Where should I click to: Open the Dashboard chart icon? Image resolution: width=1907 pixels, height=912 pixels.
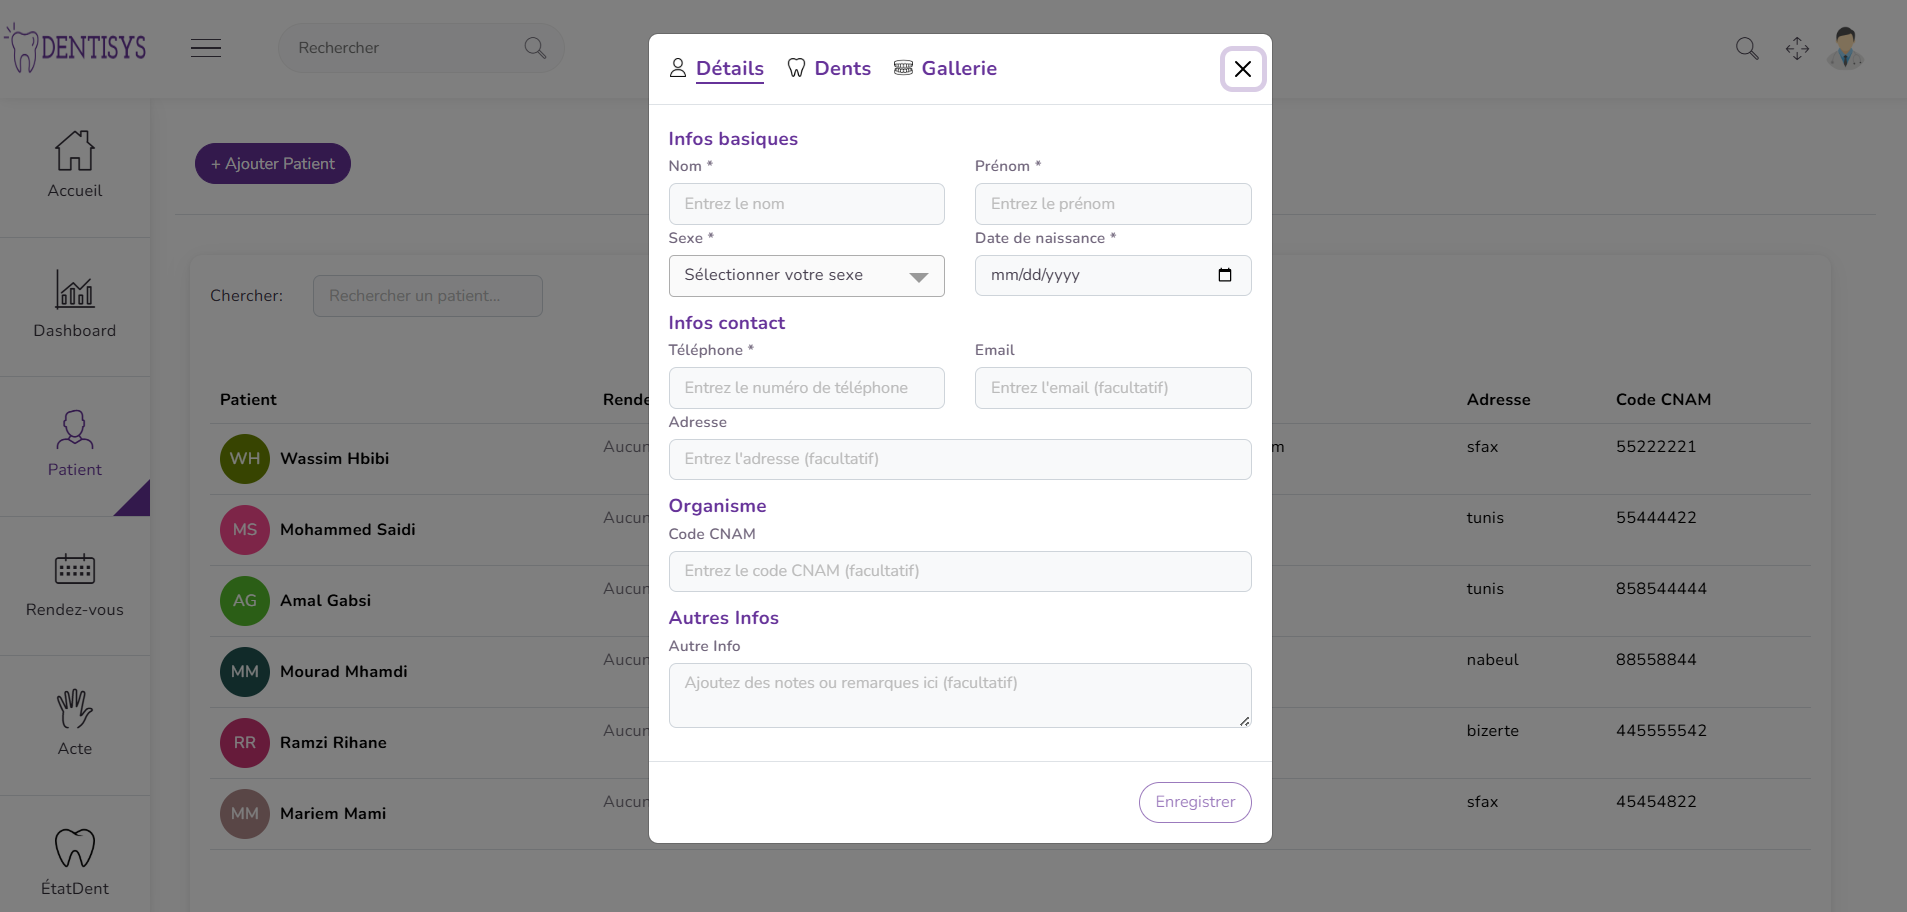[75, 290]
